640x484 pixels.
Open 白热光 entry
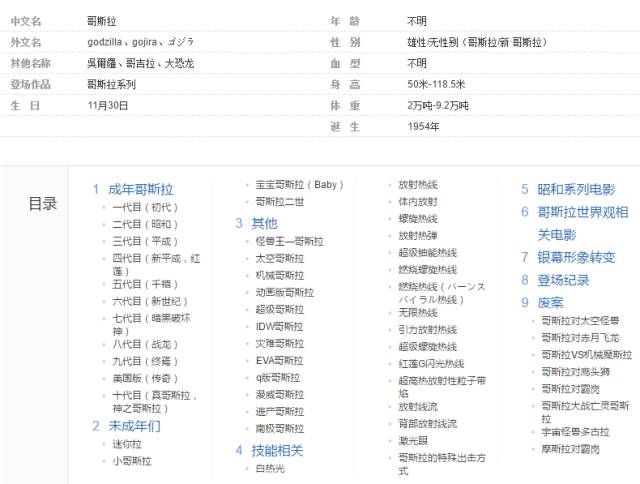270,469
